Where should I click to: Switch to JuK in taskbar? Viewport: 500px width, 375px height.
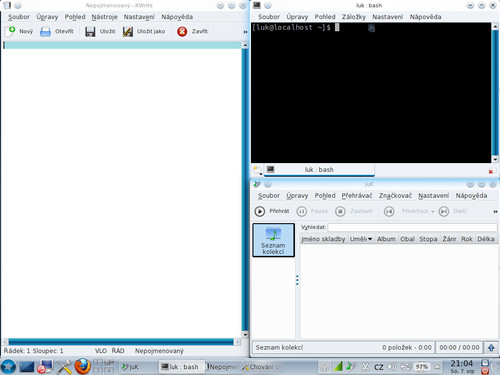tap(137, 367)
